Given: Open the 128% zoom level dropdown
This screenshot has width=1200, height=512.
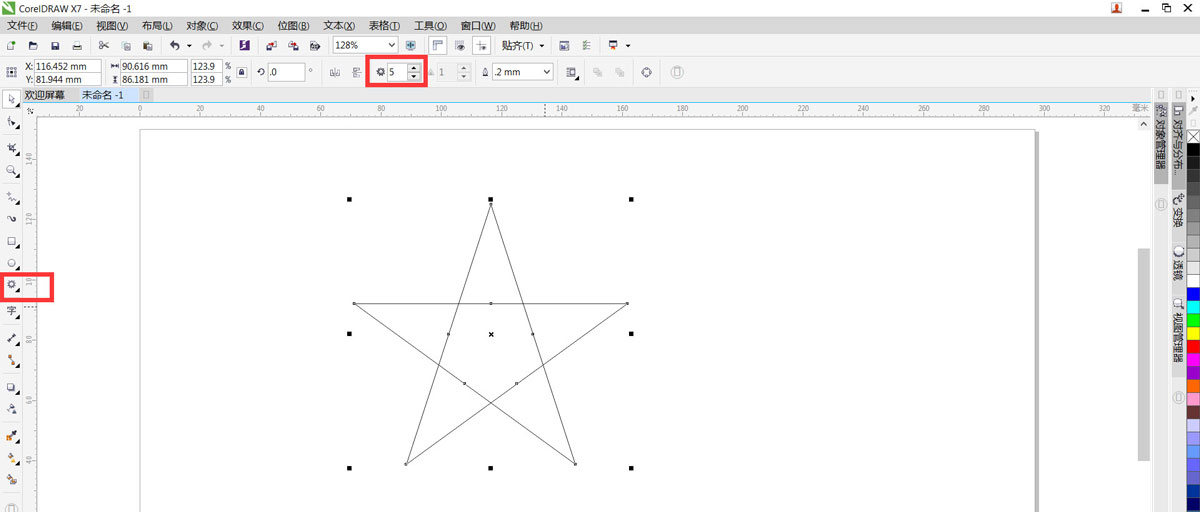Looking at the screenshot, I should tap(391, 46).
